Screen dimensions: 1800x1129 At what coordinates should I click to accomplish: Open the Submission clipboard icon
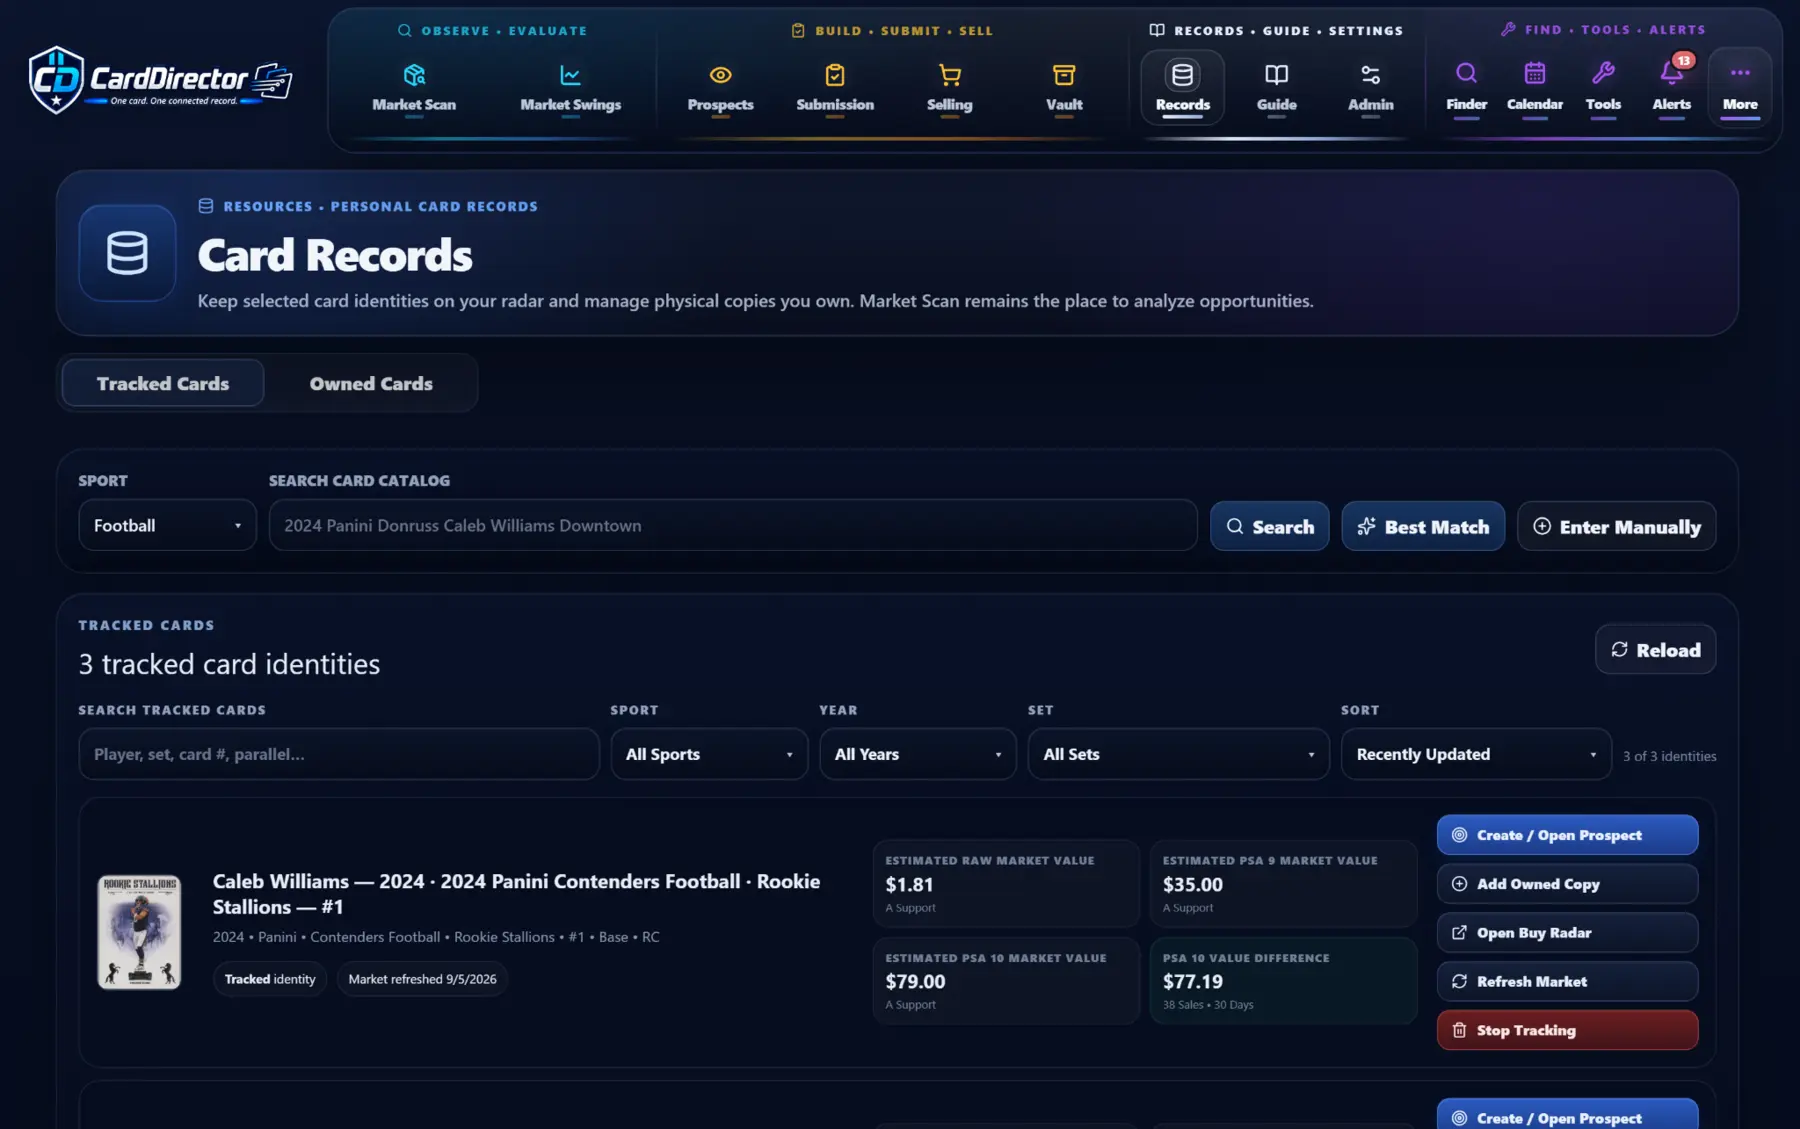click(835, 75)
